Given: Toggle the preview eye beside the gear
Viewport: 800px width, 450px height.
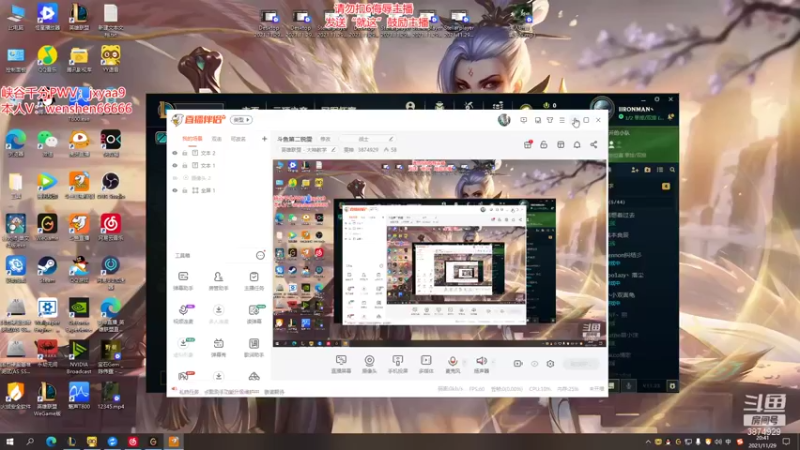Looking at the screenshot, I should [534, 364].
